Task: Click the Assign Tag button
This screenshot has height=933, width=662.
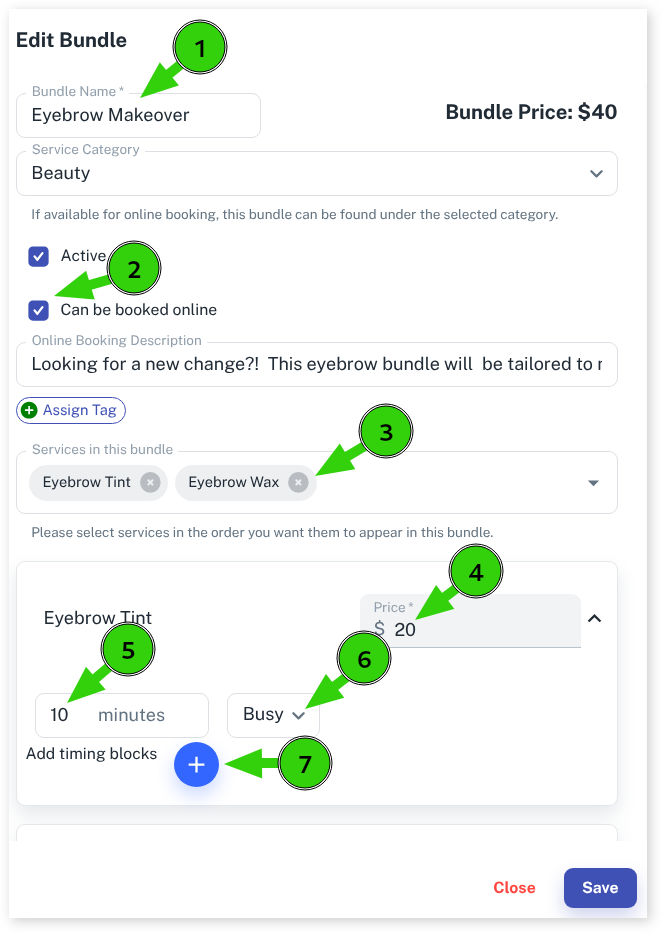Action: 79,410
